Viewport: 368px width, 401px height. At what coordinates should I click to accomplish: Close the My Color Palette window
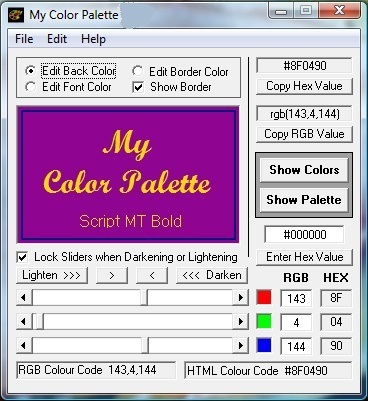pyautogui.click(x=339, y=11)
